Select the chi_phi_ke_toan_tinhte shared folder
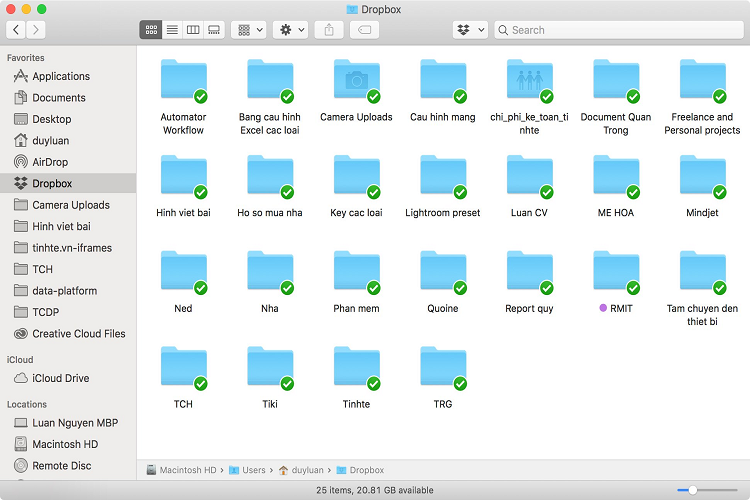This screenshot has height=500, width=750. (530, 80)
